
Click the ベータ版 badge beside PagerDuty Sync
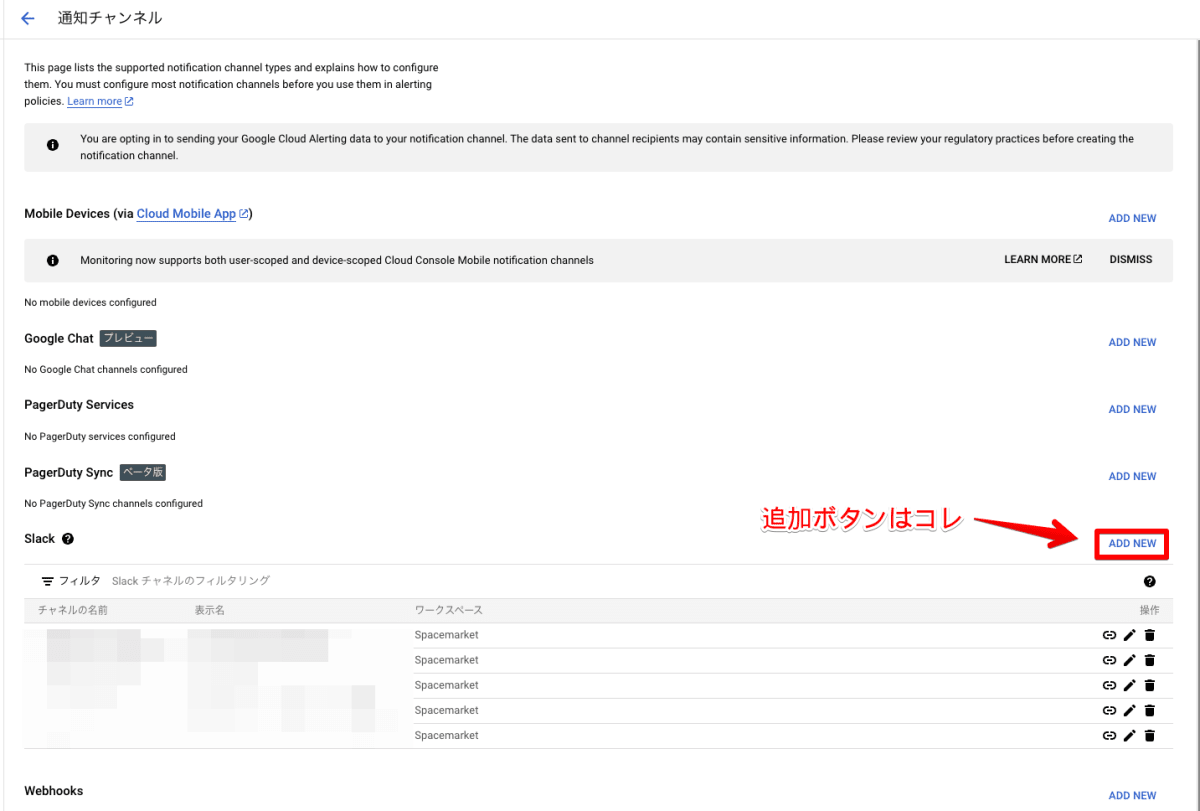pyautogui.click(x=143, y=472)
